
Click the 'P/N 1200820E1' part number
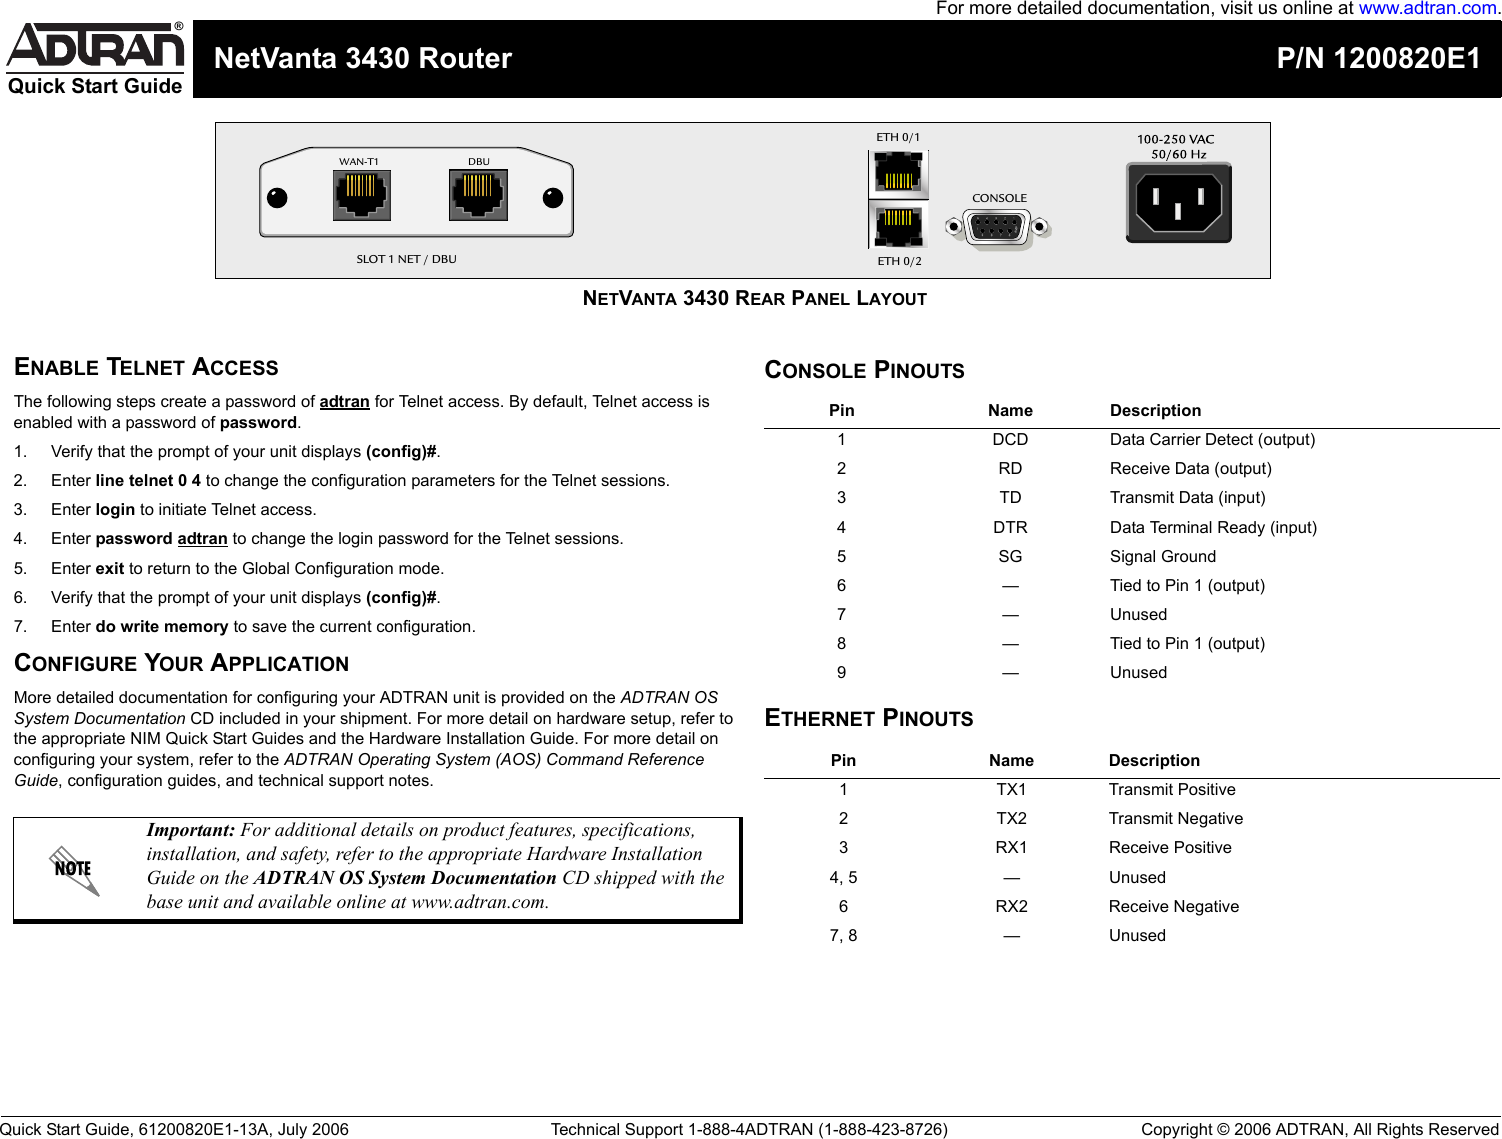coord(1378,59)
